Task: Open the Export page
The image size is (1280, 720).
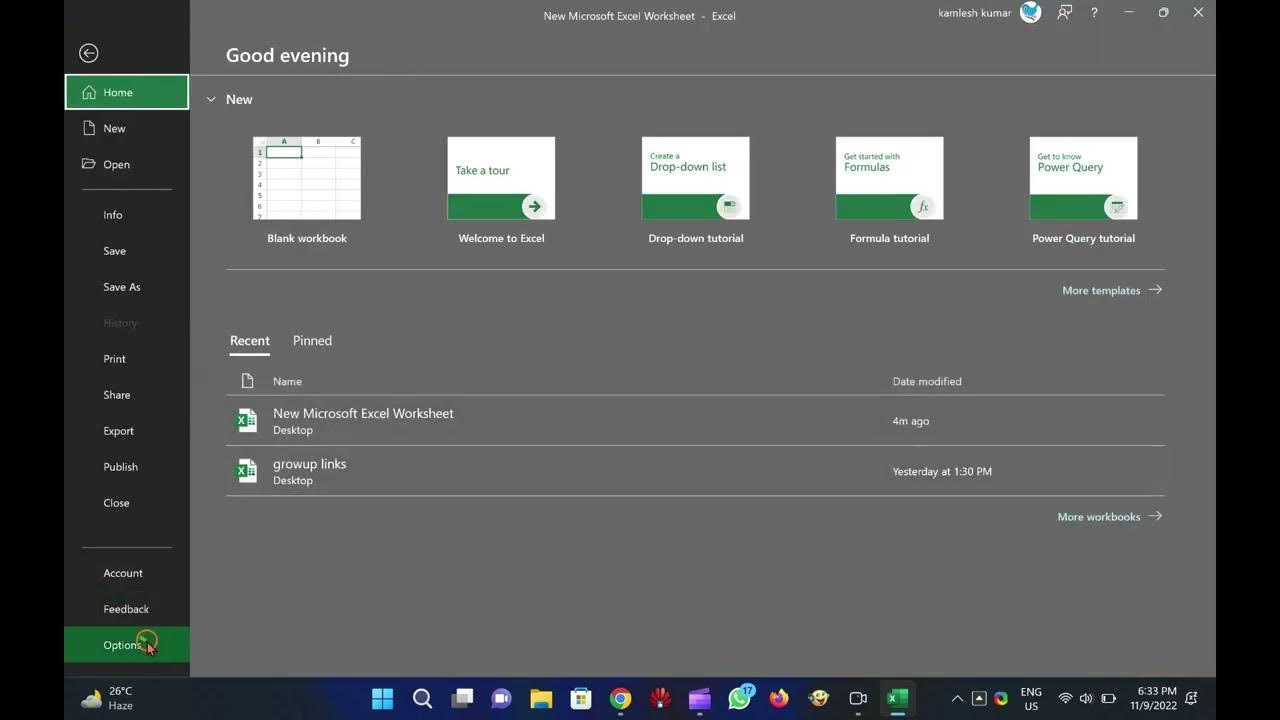Action: click(127, 431)
